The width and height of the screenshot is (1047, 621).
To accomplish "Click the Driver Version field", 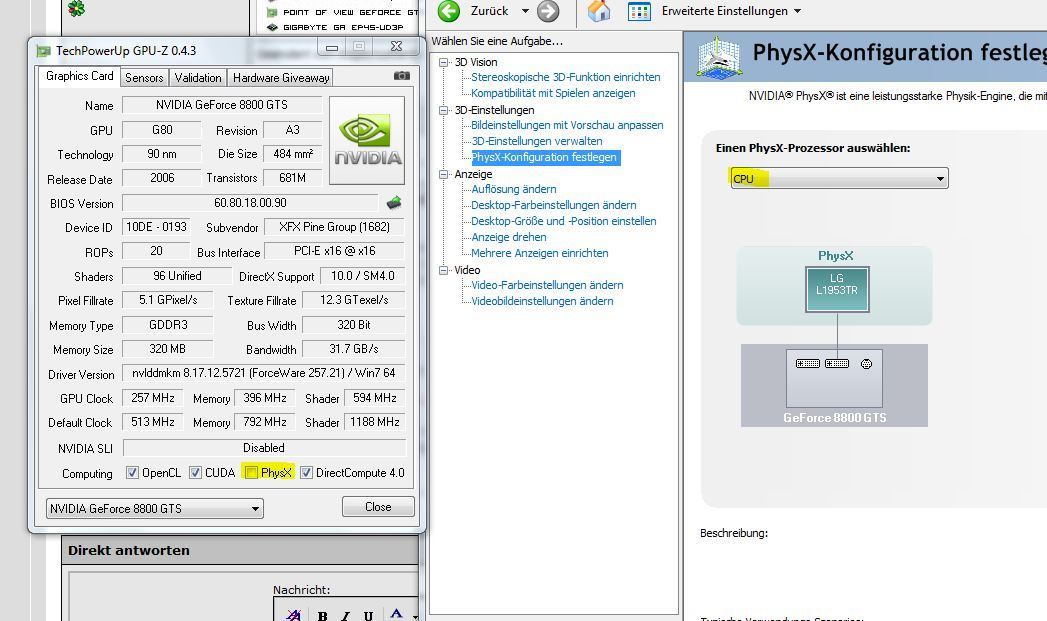I will (x=264, y=373).
